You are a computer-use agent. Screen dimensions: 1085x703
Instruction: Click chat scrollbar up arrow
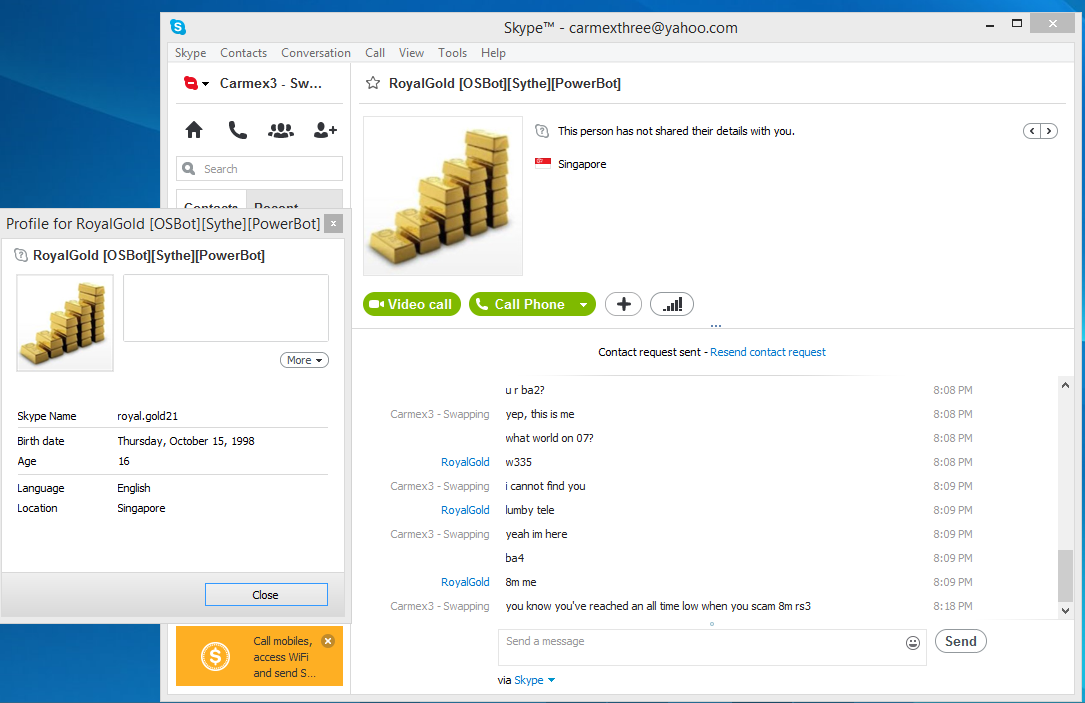[x=1066, y=385]
